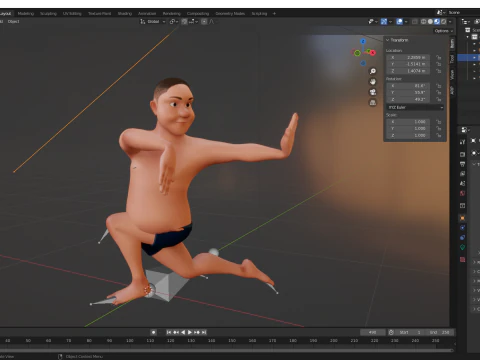The height and width of the screenshot is (360, 480).
Task: Click the Scene name field
Action: [x=463, y=12]
